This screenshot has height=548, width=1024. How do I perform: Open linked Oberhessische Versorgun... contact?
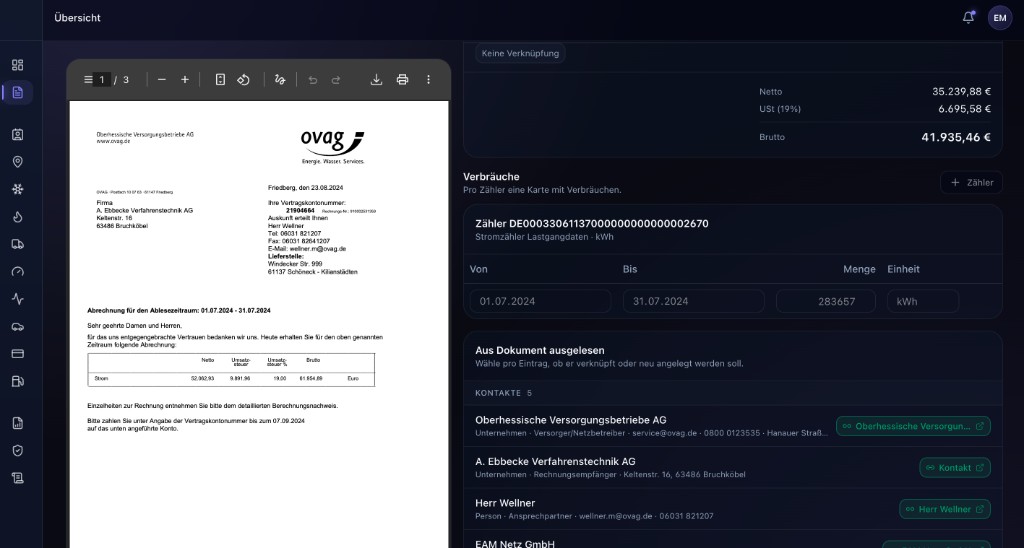(x=913, y=426)
